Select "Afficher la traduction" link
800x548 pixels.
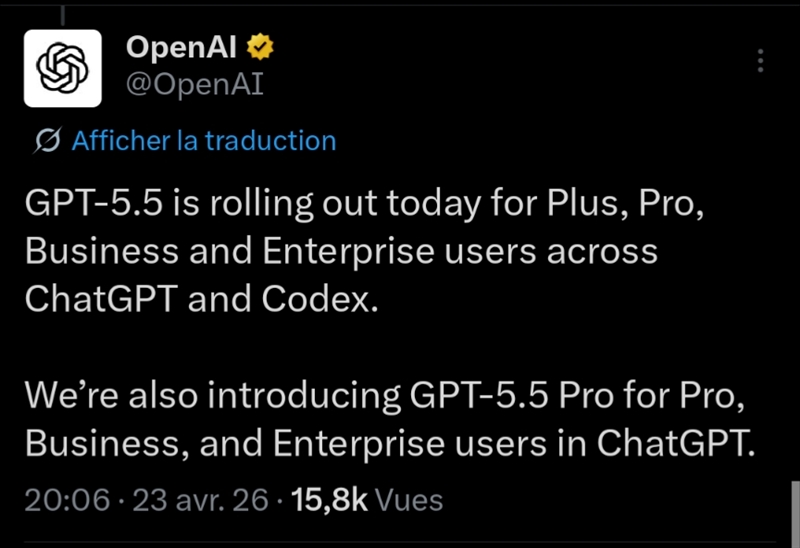point(204,141)
